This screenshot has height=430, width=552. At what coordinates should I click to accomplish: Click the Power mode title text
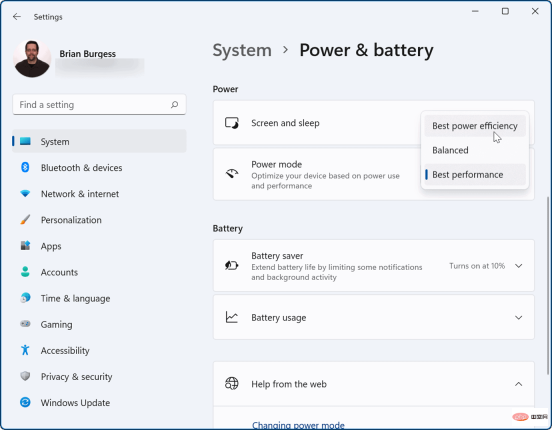point(276,164)
